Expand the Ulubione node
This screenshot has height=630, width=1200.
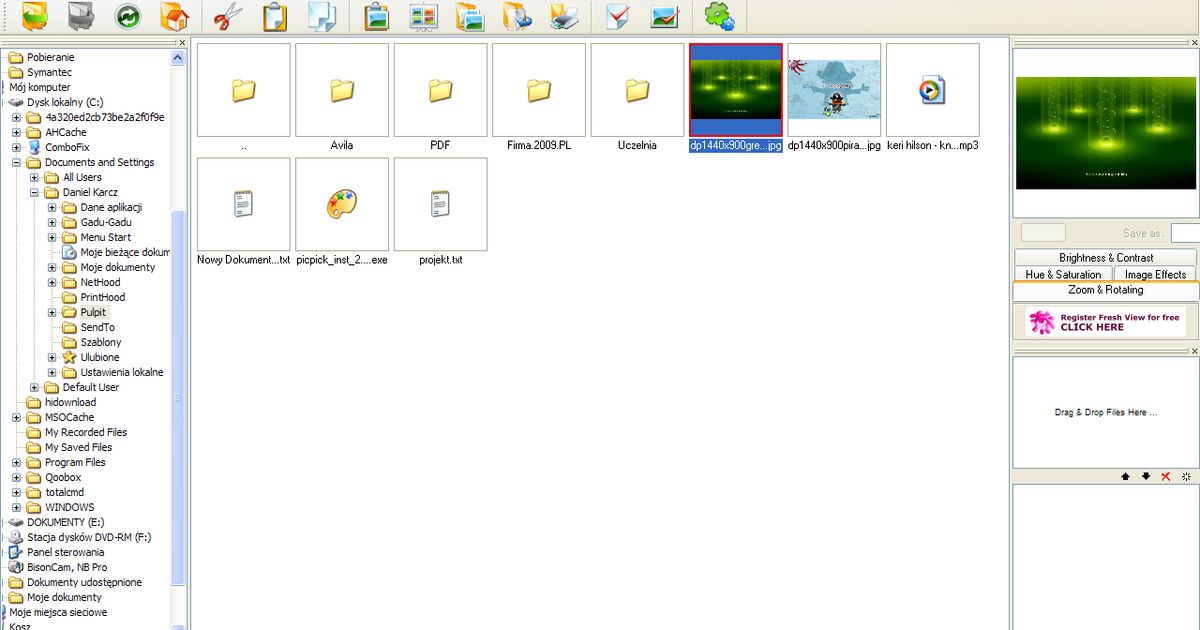click(52, 357)
